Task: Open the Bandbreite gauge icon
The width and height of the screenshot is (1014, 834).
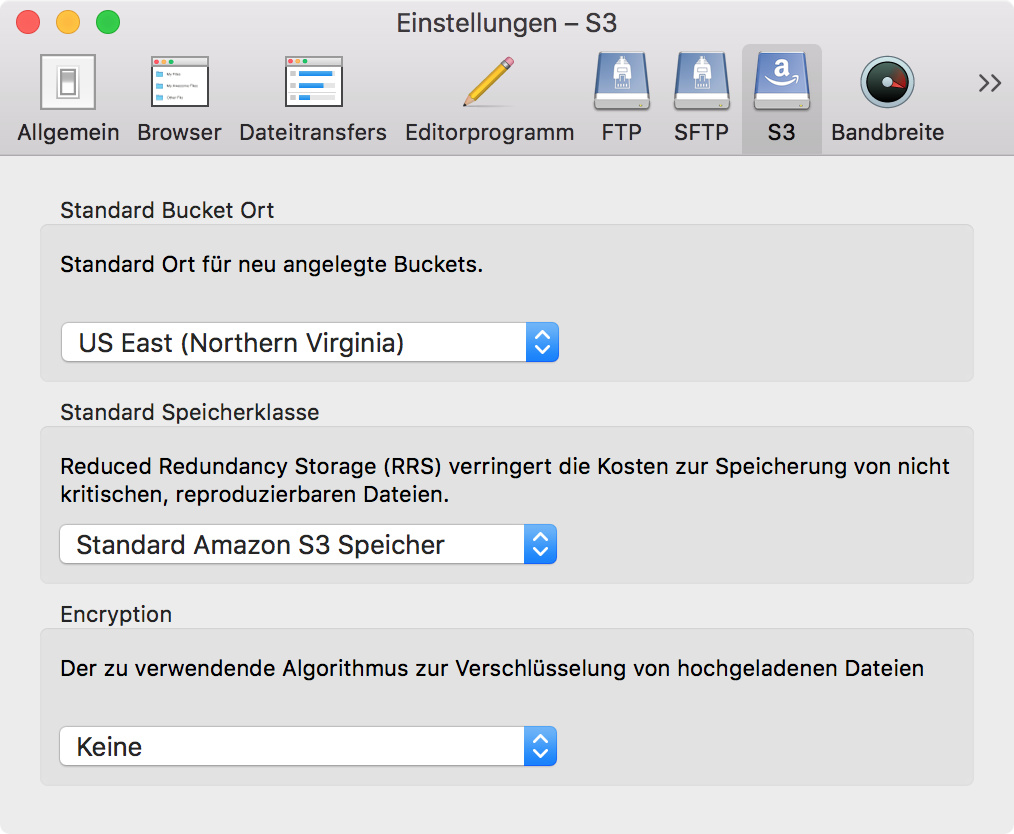Action: click(887, 82)
